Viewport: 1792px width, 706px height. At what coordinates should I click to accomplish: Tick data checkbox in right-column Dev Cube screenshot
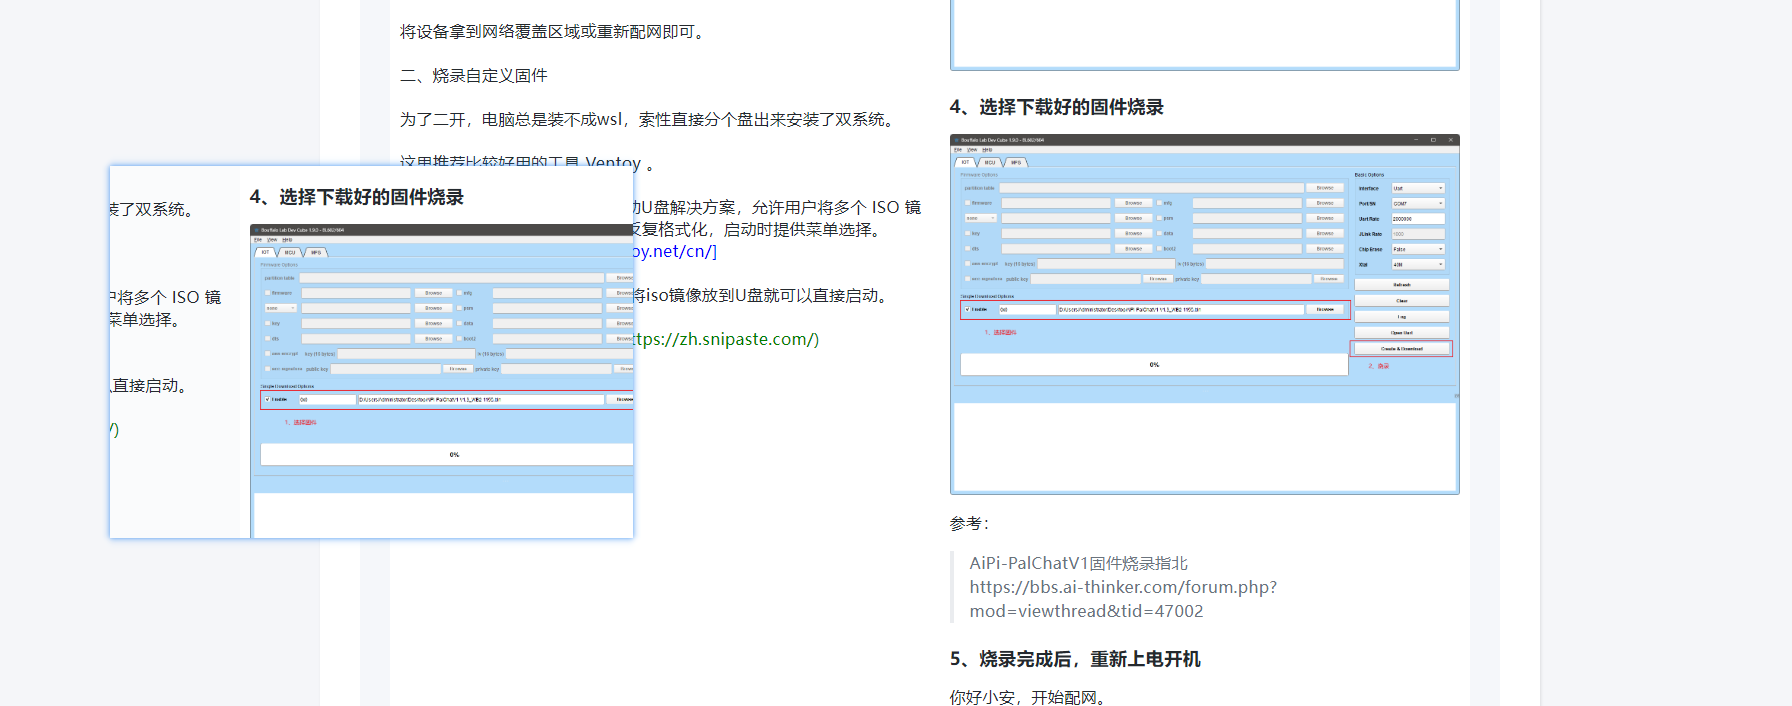pos(1159,233)
